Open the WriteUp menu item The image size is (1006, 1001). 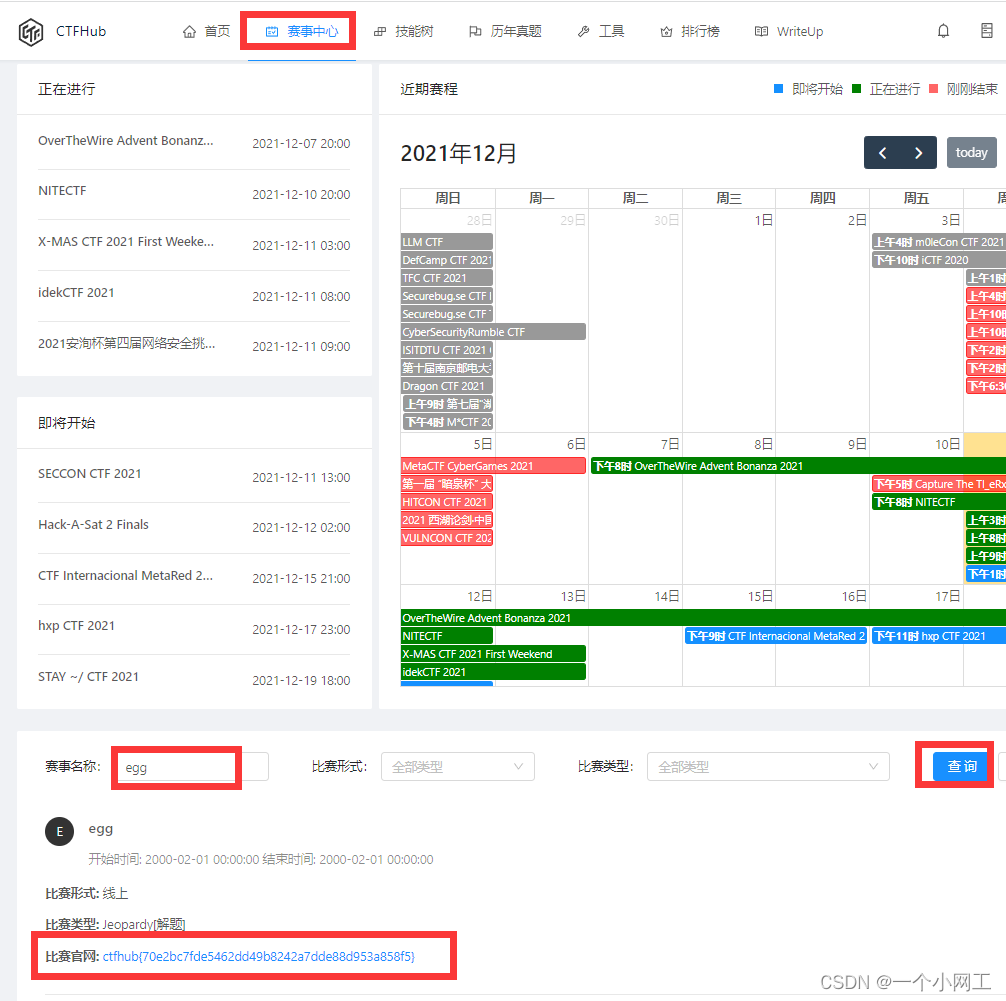coord(789,31)
